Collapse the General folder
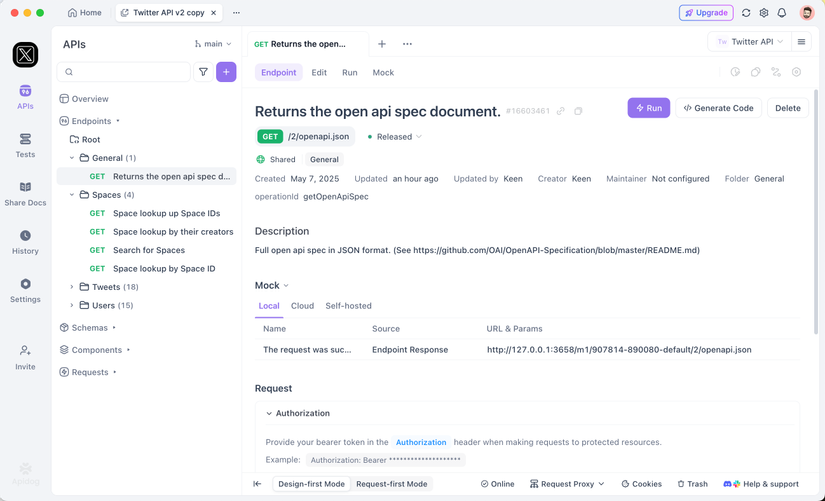The height and width of the screenshot is (501, 825). click(72, 158)
